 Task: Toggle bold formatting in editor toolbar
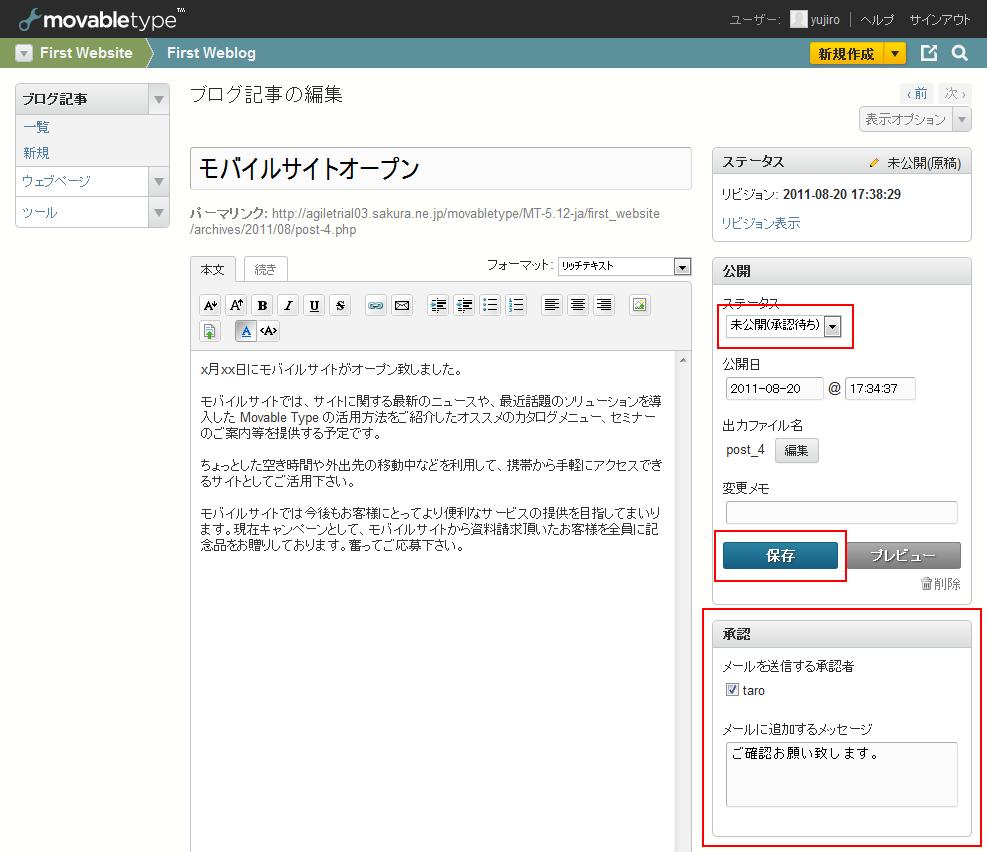(x=262, y=306)
